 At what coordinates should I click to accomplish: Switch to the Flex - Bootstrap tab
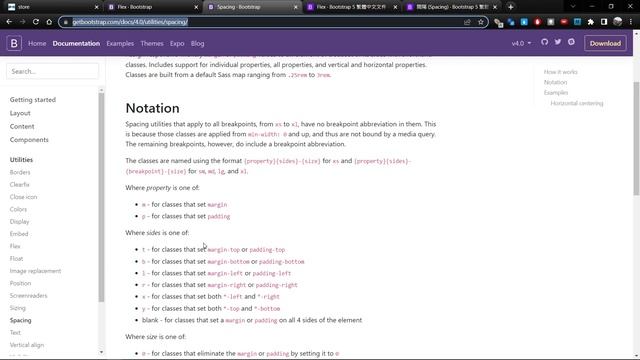[x=152, y=7]
